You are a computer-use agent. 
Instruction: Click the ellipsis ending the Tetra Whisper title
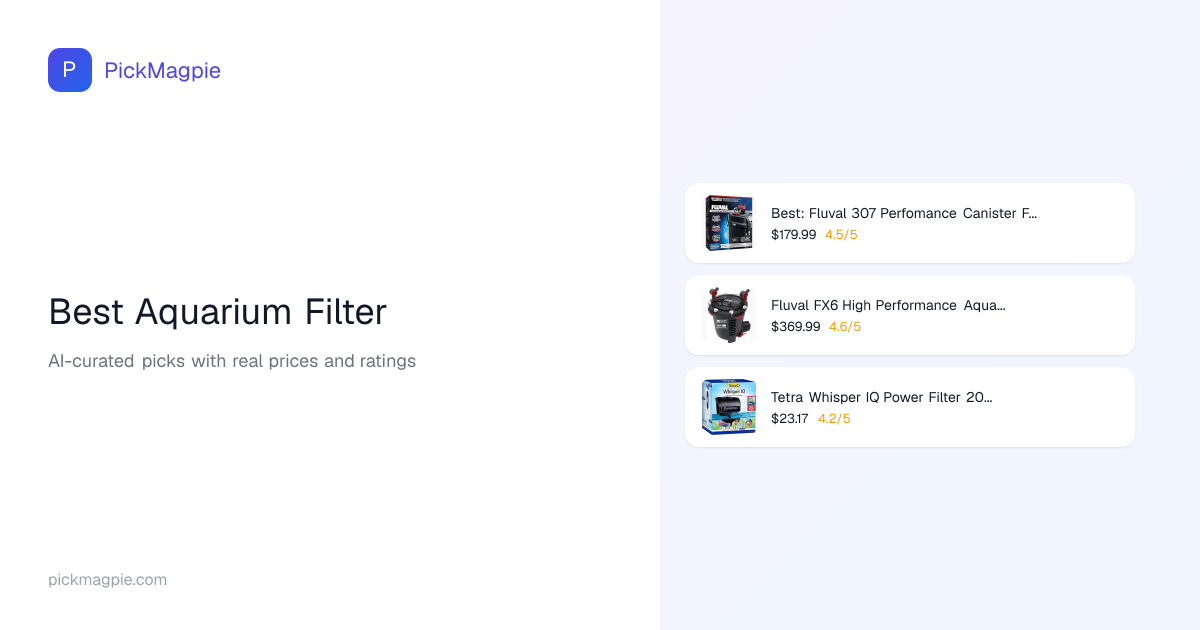coord(988,398)
